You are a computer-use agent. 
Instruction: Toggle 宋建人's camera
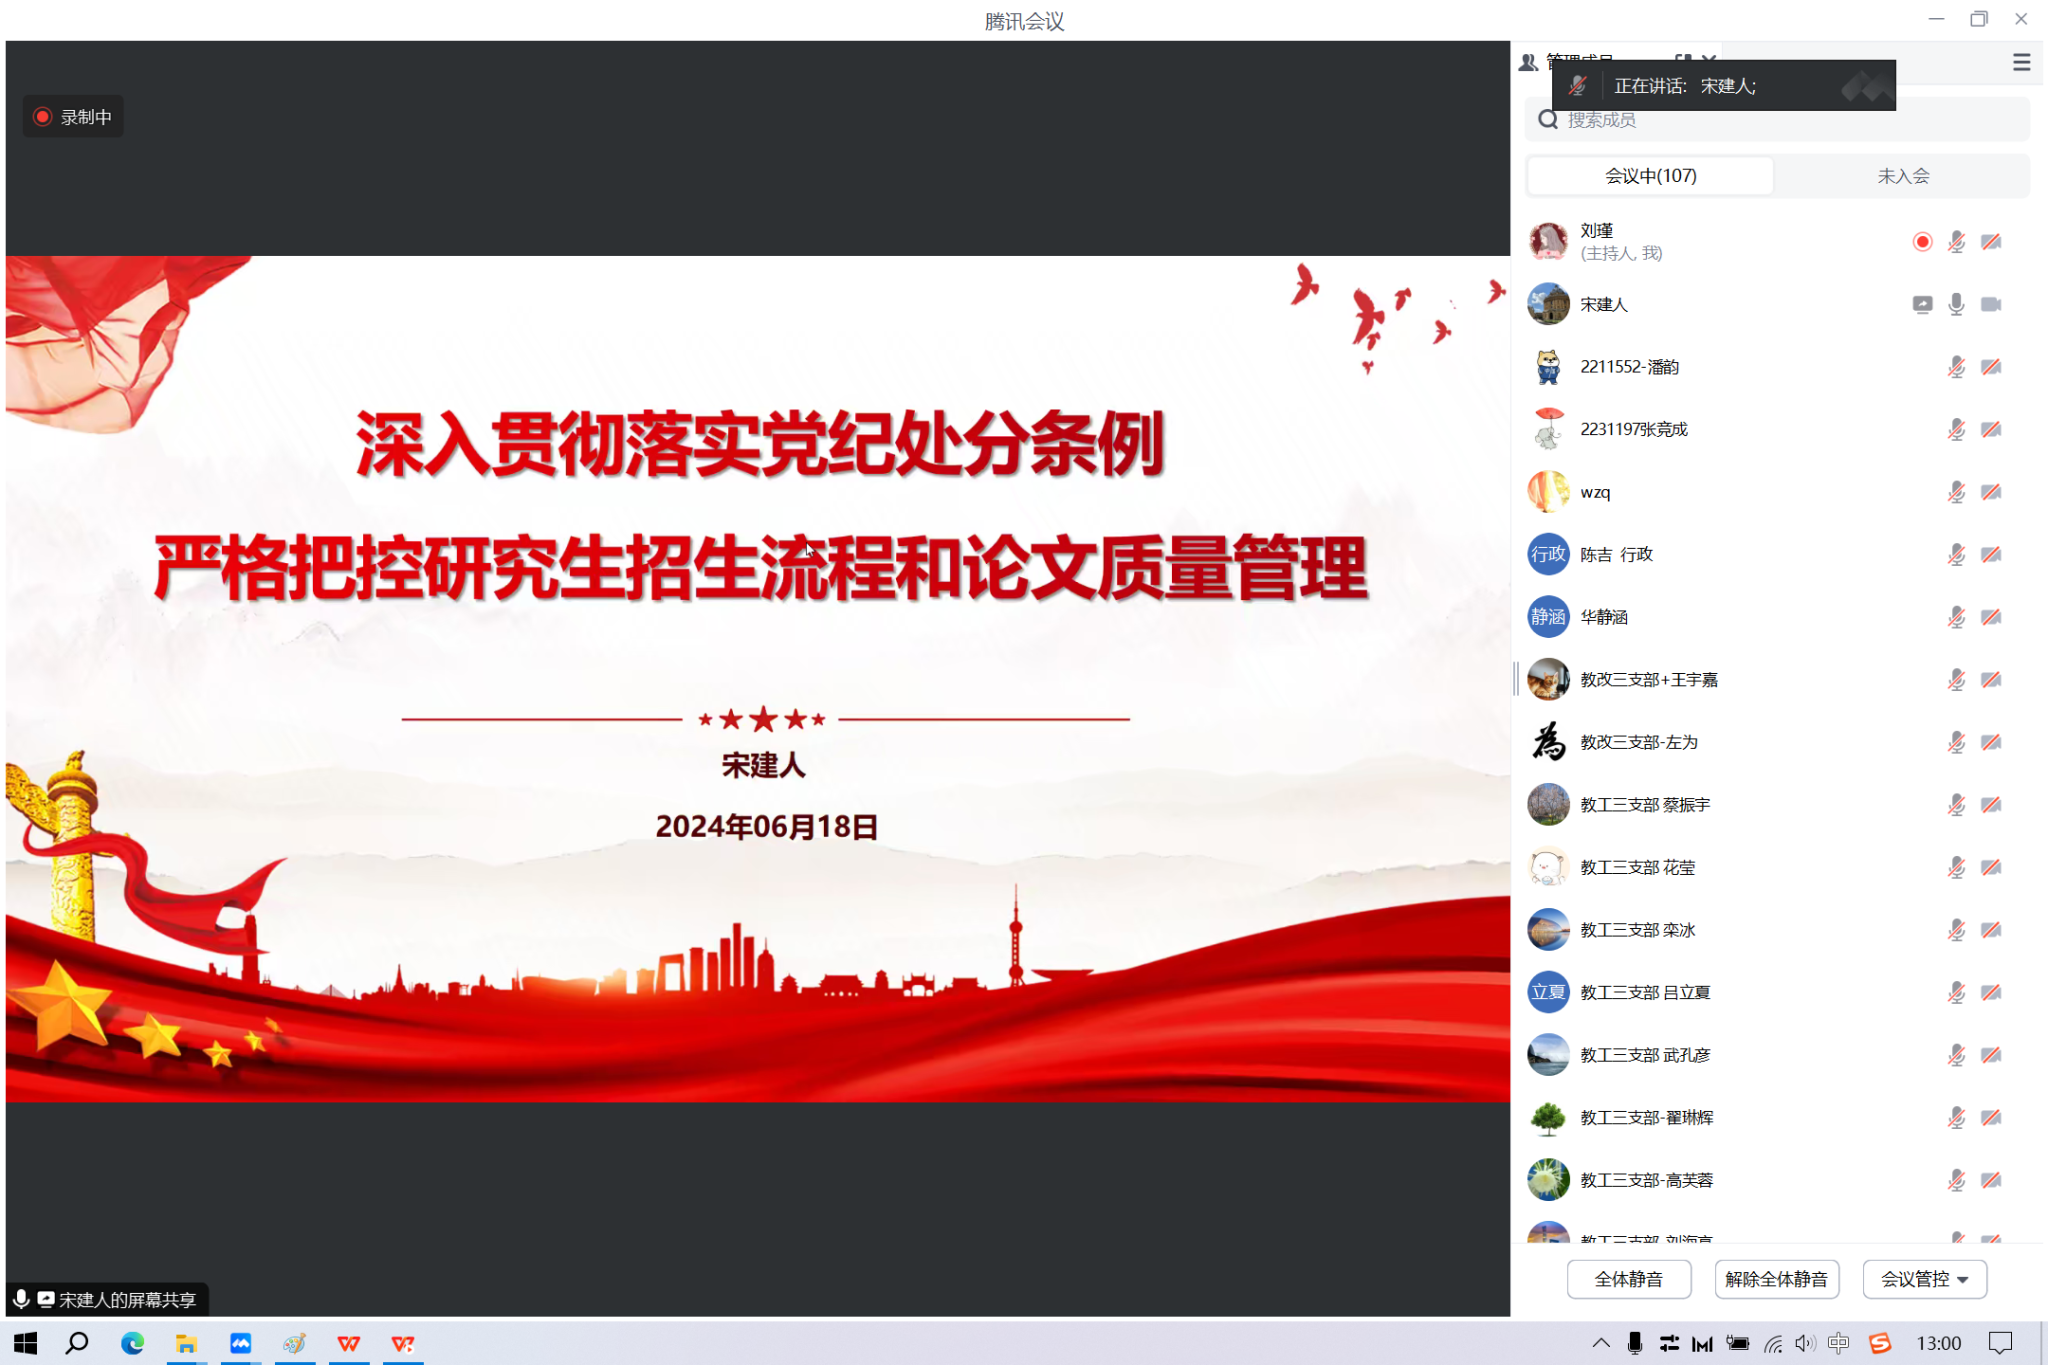[1991, 304]
